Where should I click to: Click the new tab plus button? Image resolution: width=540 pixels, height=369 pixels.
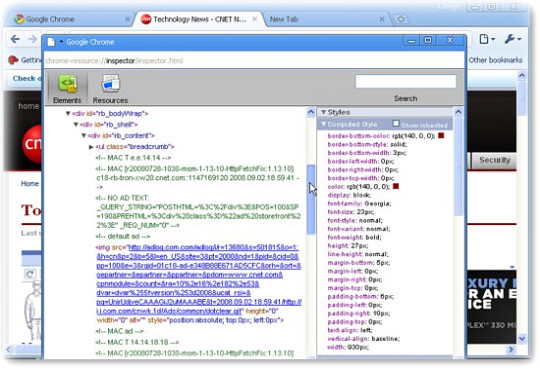[x=401, y=19]
